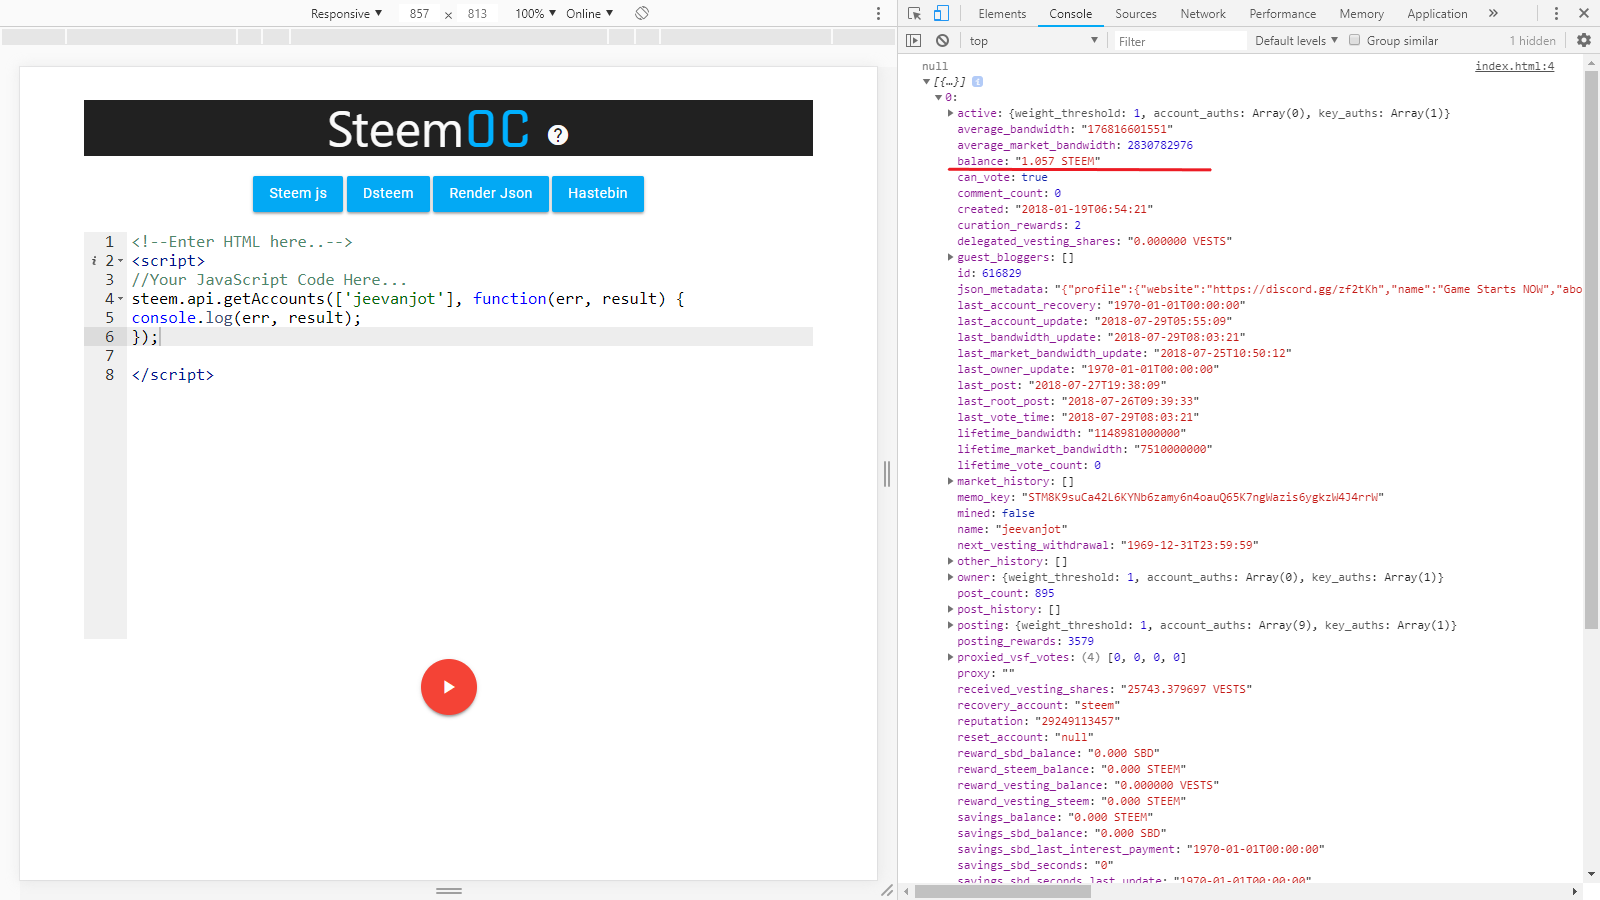Open the index.html:4 source link
Screen dimensions: 1600x900
(1514, 66)
